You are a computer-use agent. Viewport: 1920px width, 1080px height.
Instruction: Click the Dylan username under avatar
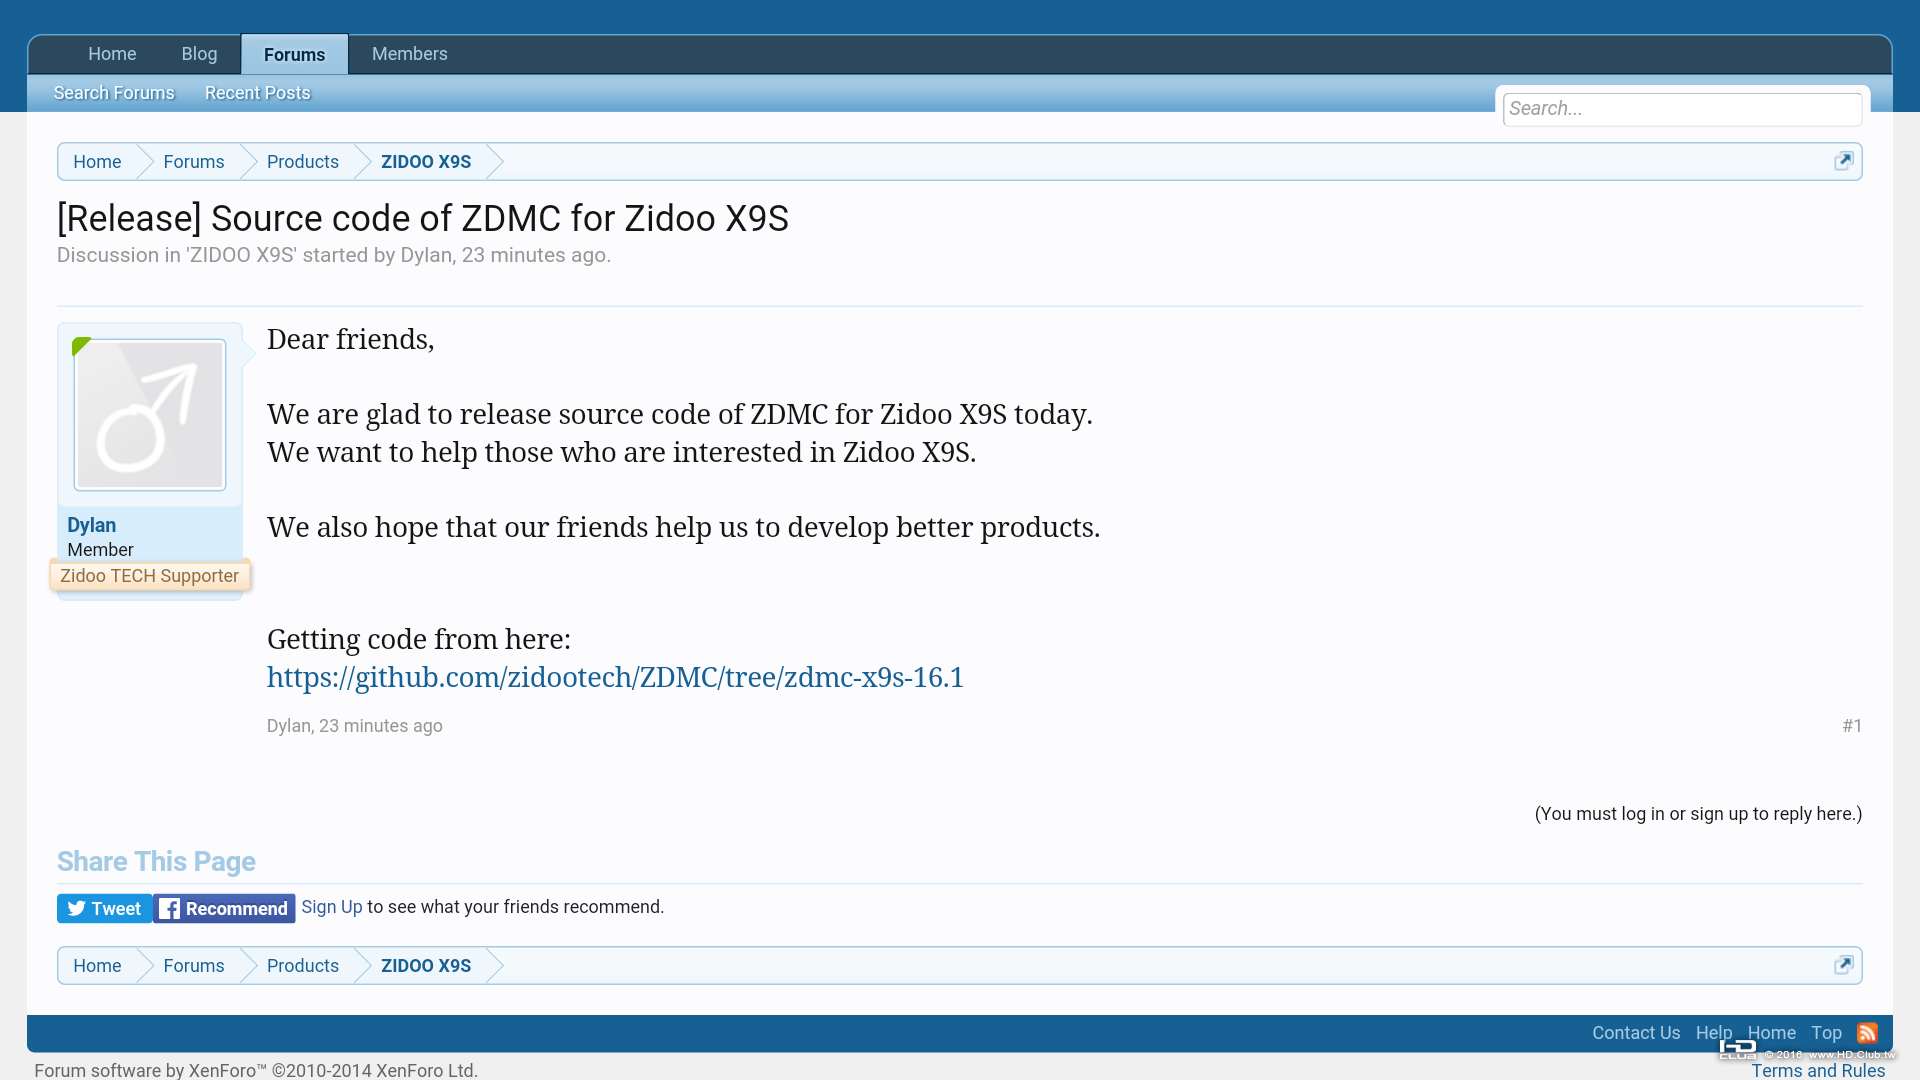click(x=91, y=525)
